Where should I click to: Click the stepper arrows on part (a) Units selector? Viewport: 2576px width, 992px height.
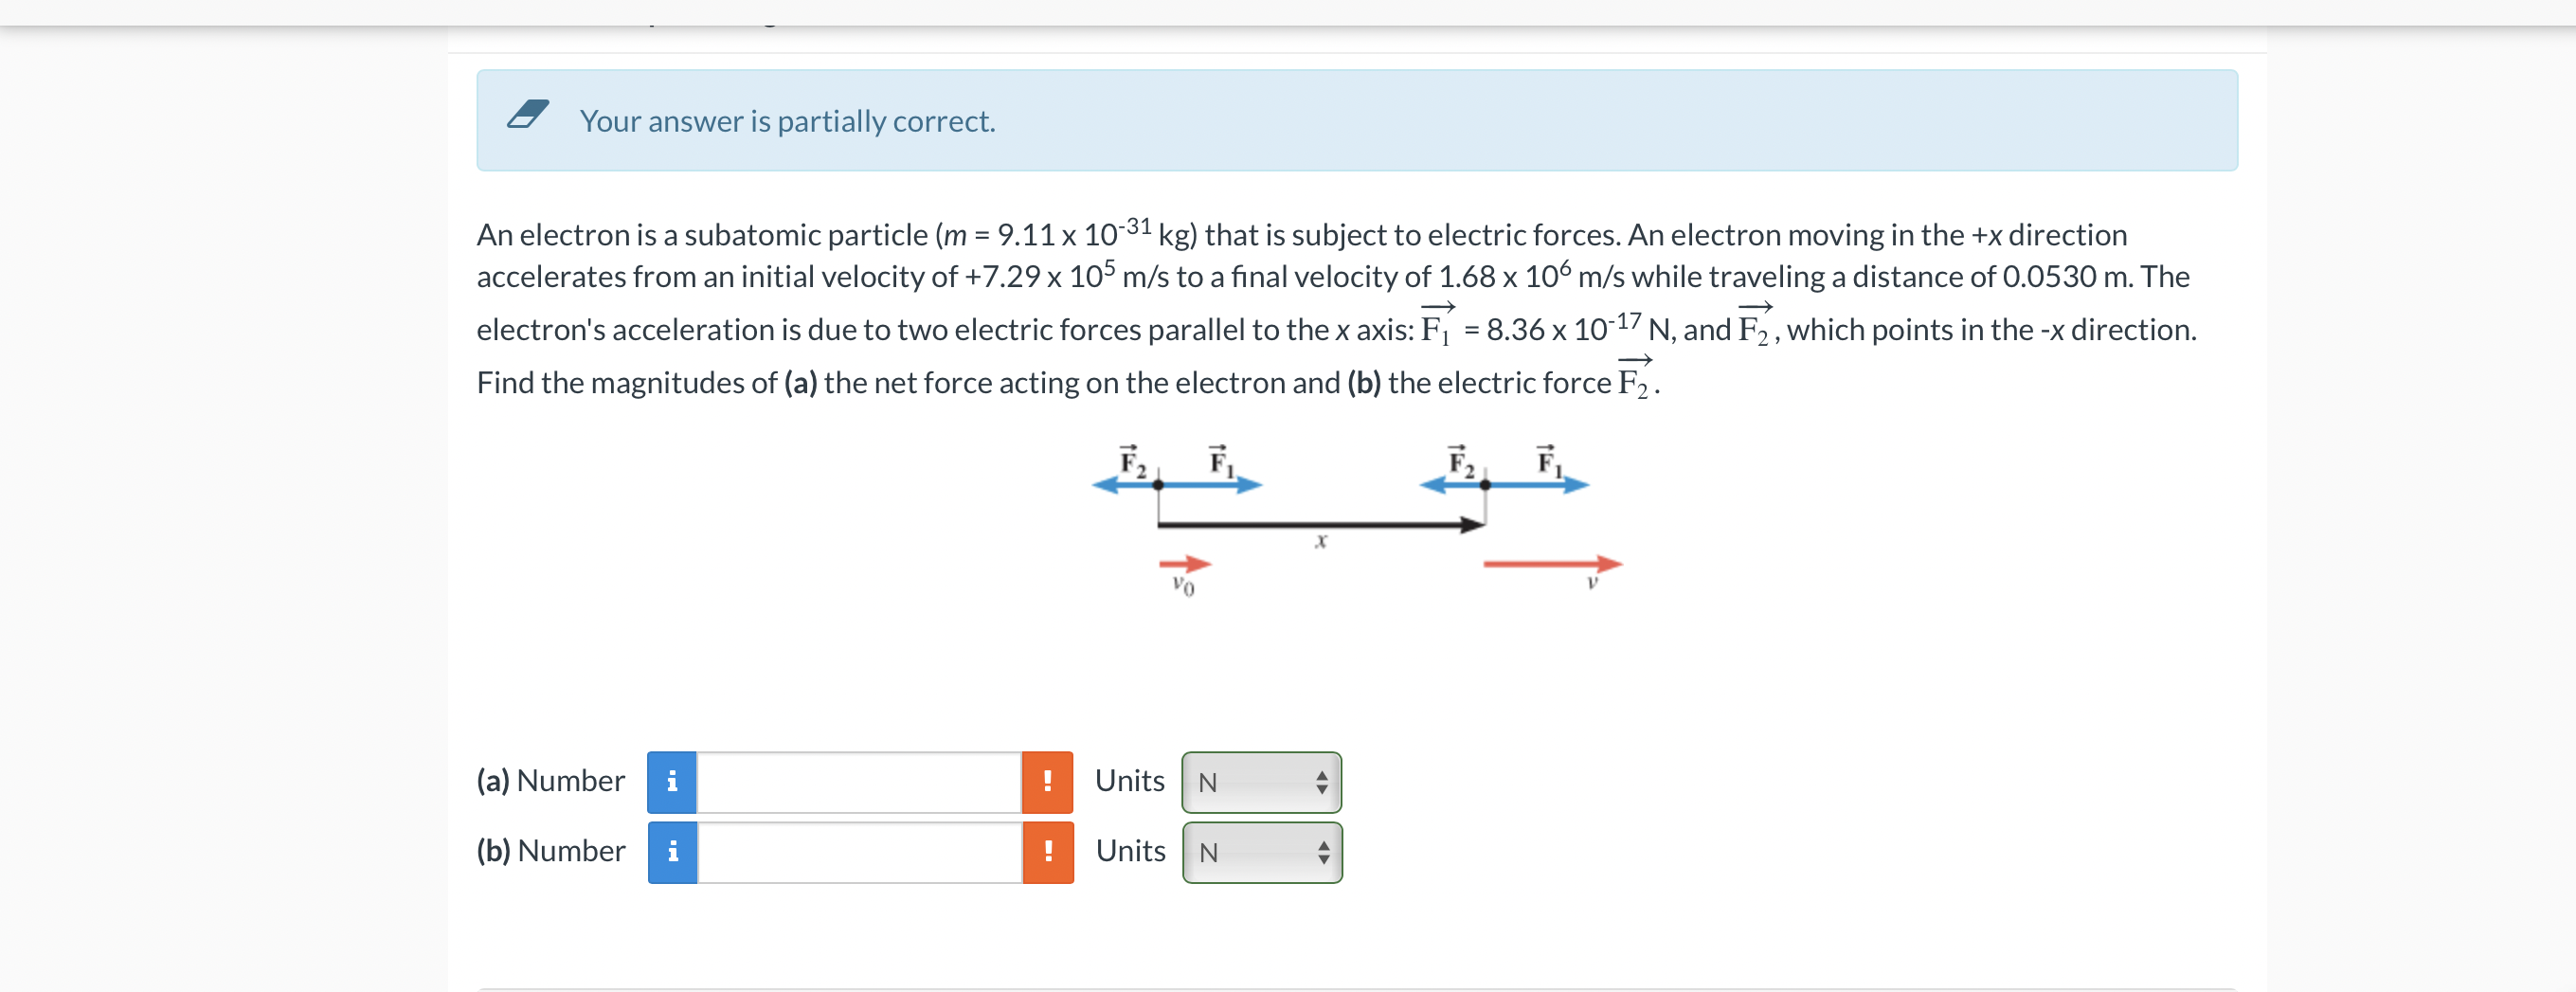(1322, 783)
